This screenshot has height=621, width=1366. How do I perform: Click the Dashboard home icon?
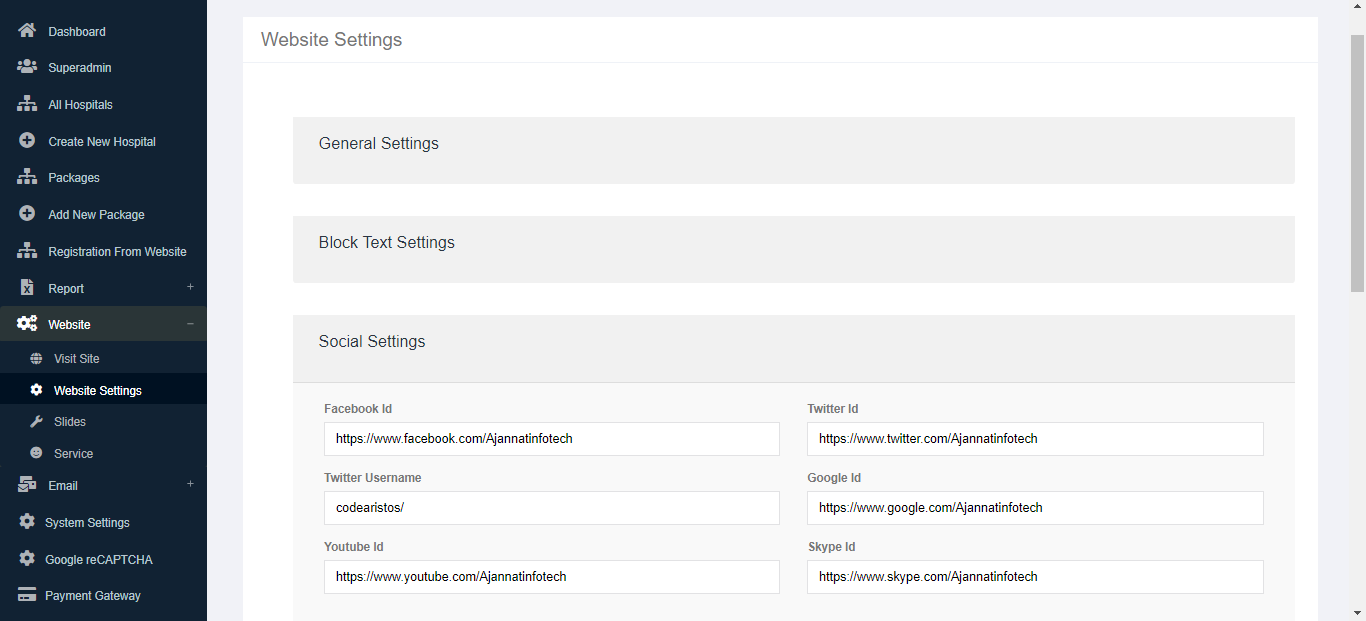click(x=27, y=31)
